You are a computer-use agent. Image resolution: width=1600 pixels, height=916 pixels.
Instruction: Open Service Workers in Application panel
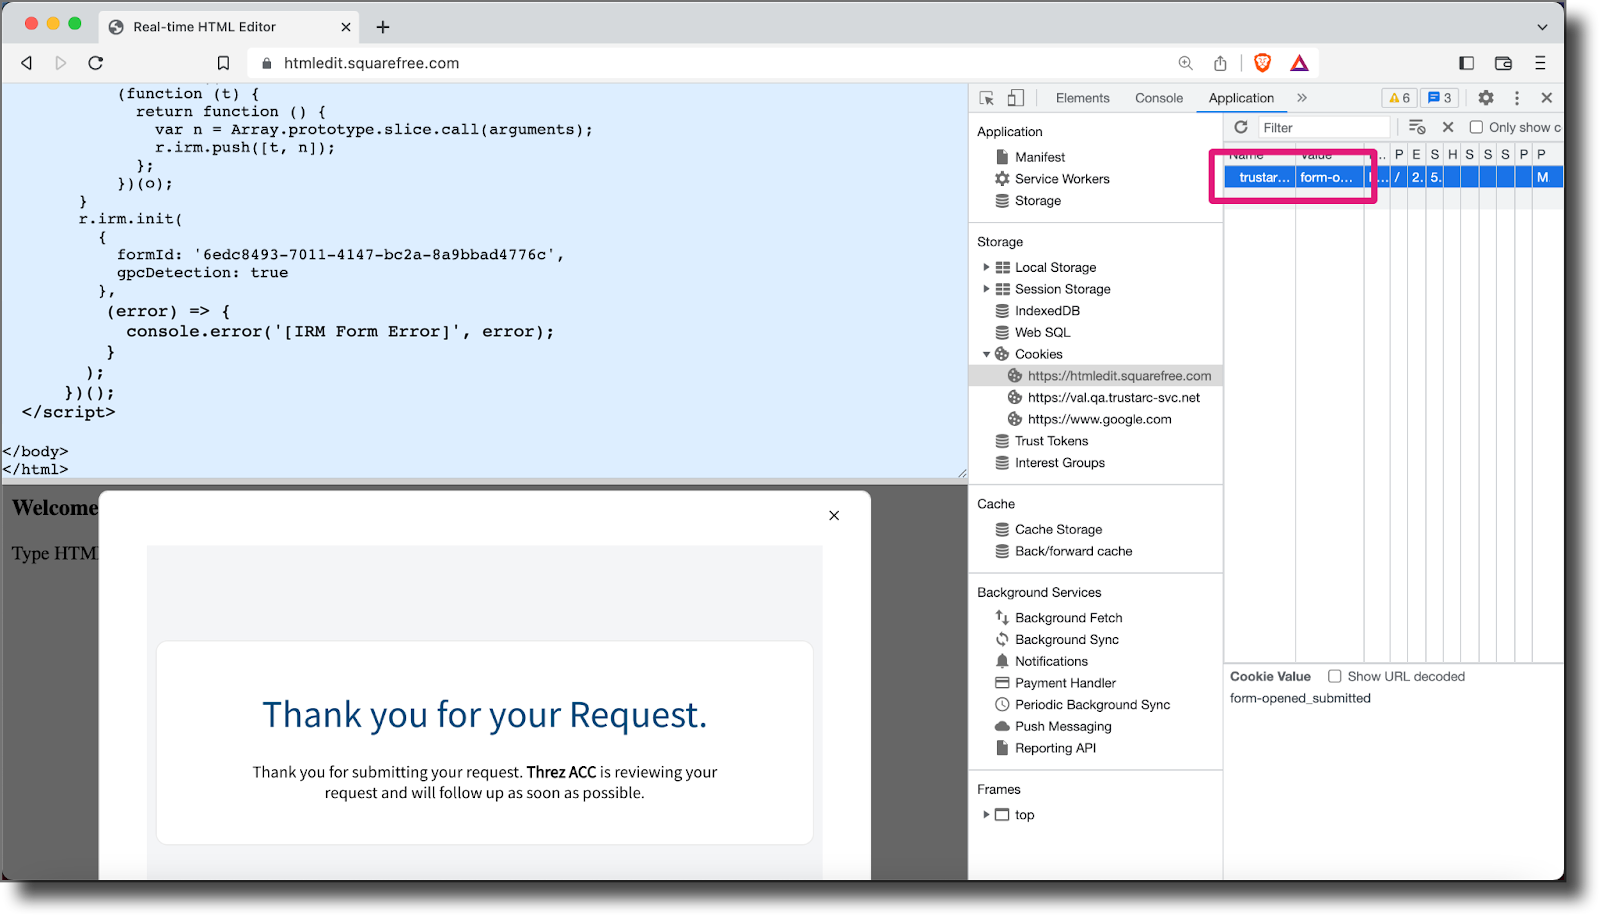click(1062, 178)
